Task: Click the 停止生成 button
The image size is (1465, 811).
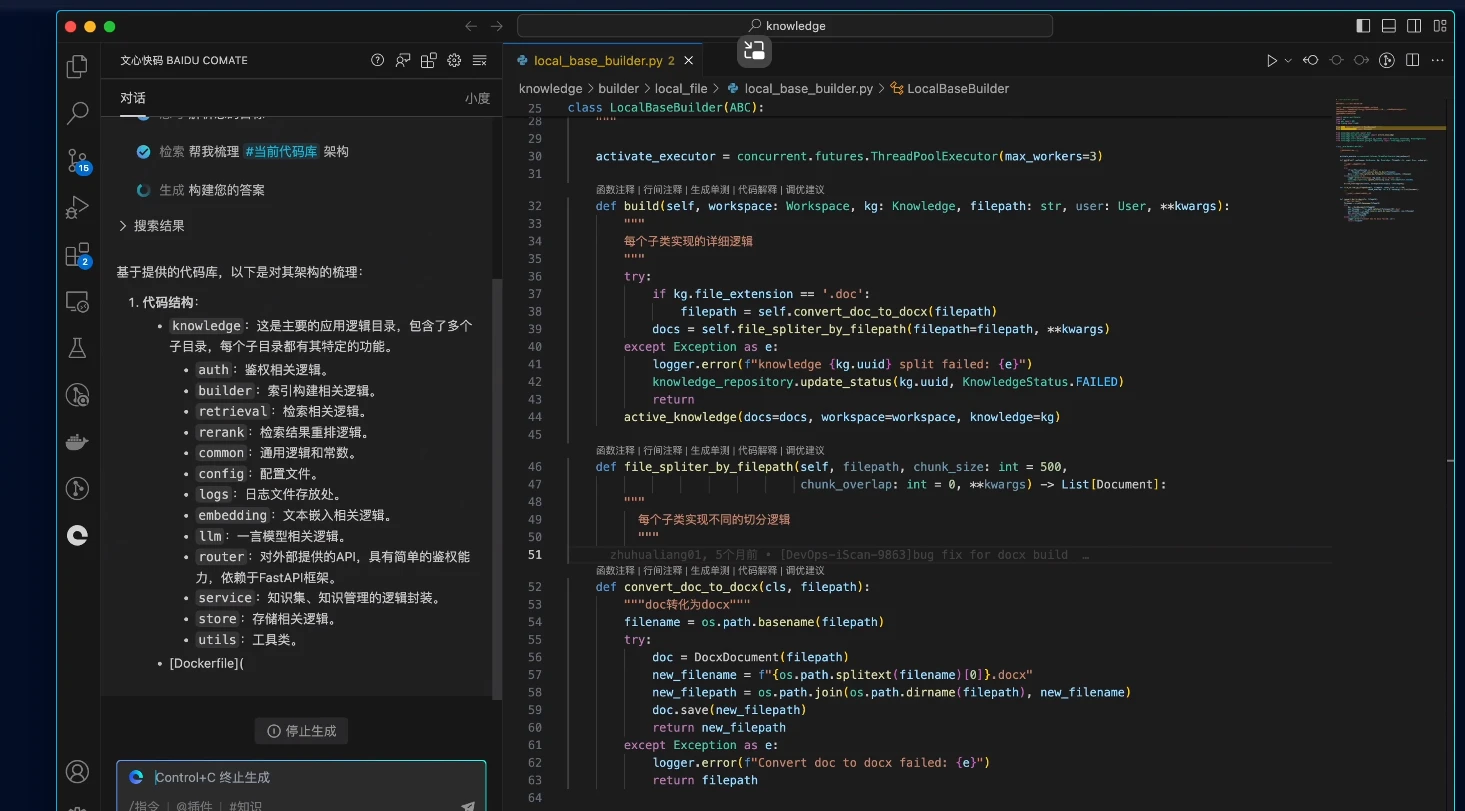Action: tap(302, 731)
